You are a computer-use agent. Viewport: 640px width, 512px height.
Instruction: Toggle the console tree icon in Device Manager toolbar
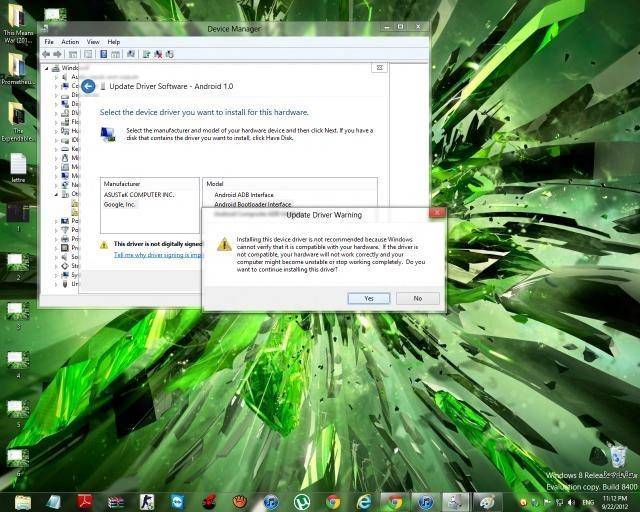click(x=73, y=54)
